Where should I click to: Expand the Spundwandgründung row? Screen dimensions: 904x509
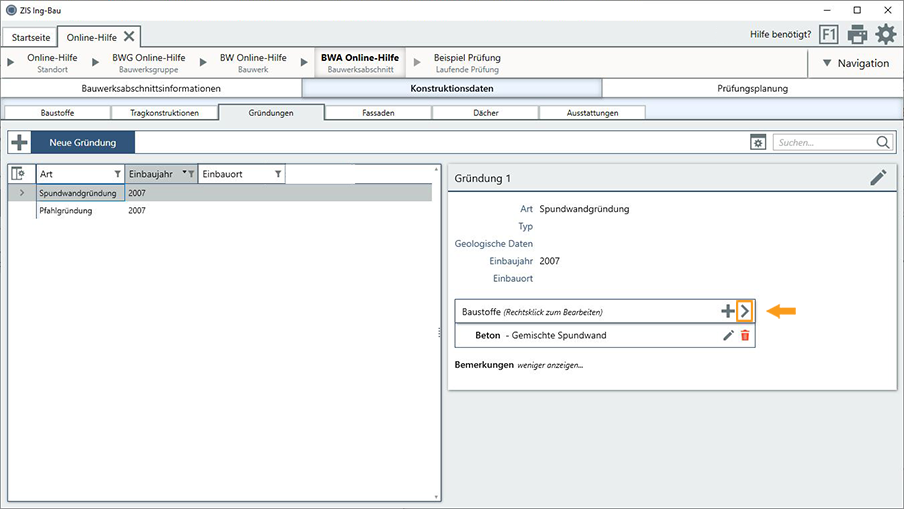(x=22, y=192)
